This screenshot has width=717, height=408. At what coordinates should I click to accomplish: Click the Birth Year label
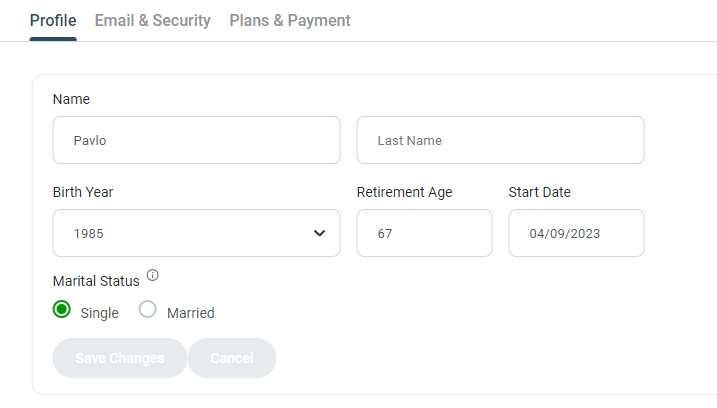click(x=90, y=192)
